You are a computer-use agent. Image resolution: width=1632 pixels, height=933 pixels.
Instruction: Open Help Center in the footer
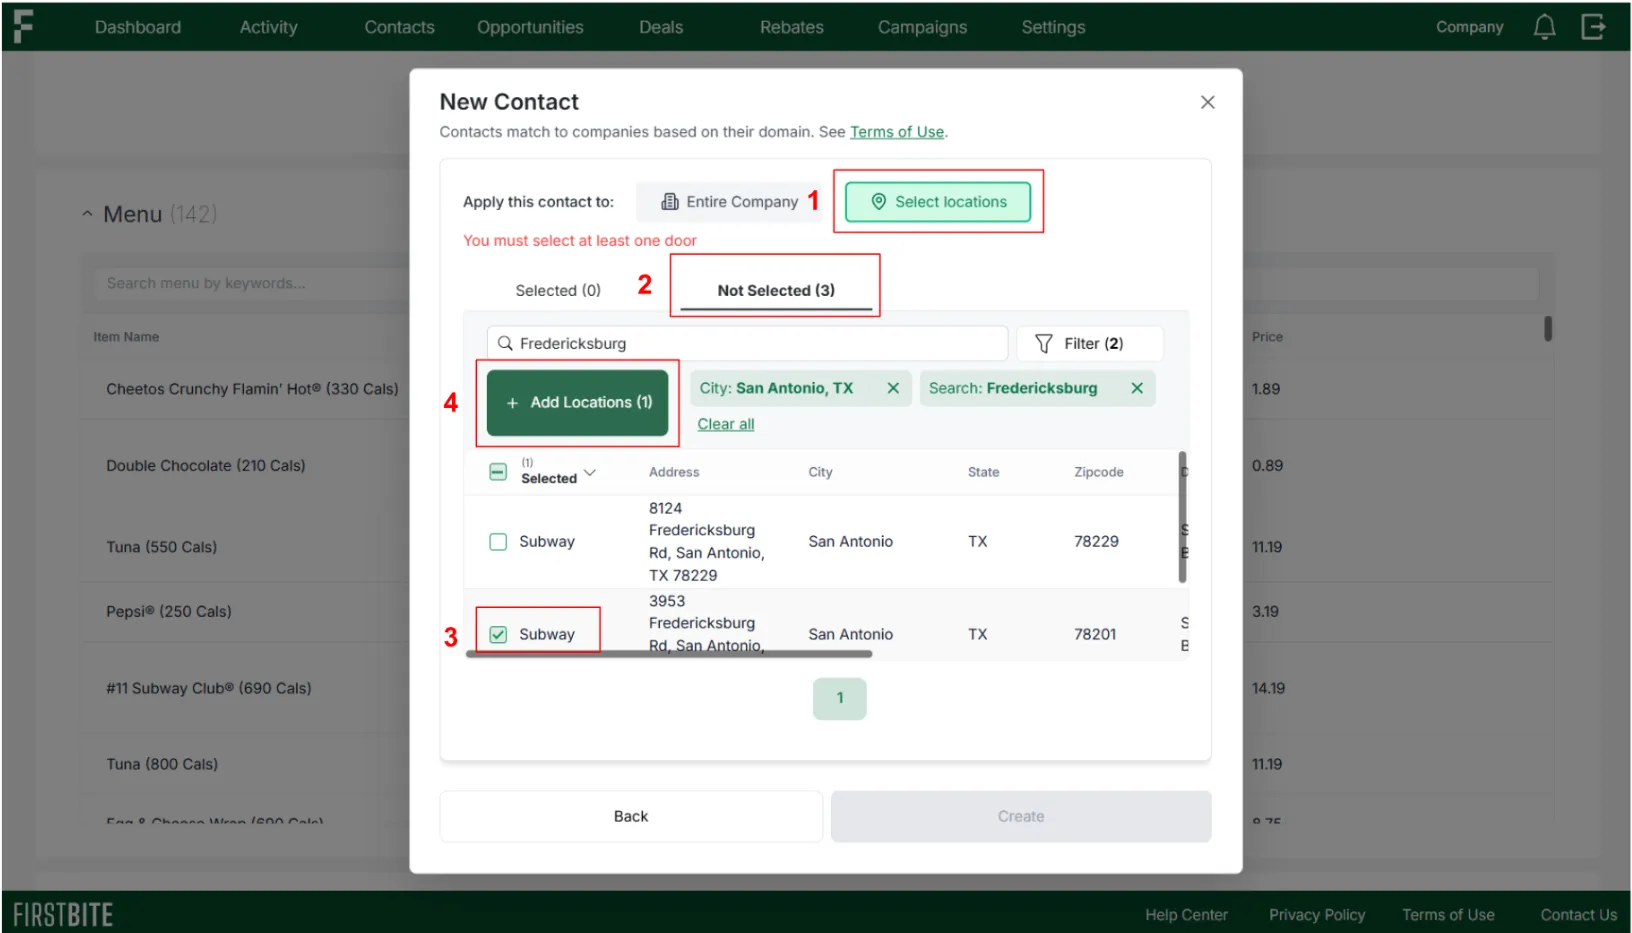(x=1186, y=914)
